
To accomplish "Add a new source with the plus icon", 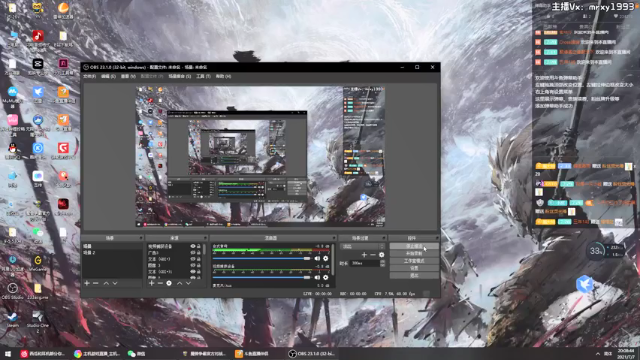I will 151,283.
